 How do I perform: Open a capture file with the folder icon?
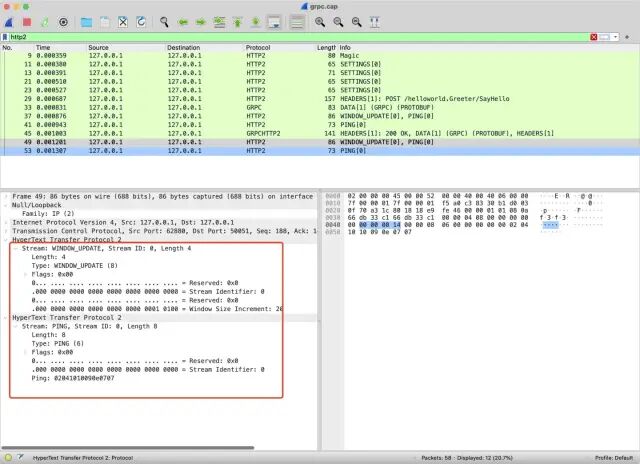point(86,22)
